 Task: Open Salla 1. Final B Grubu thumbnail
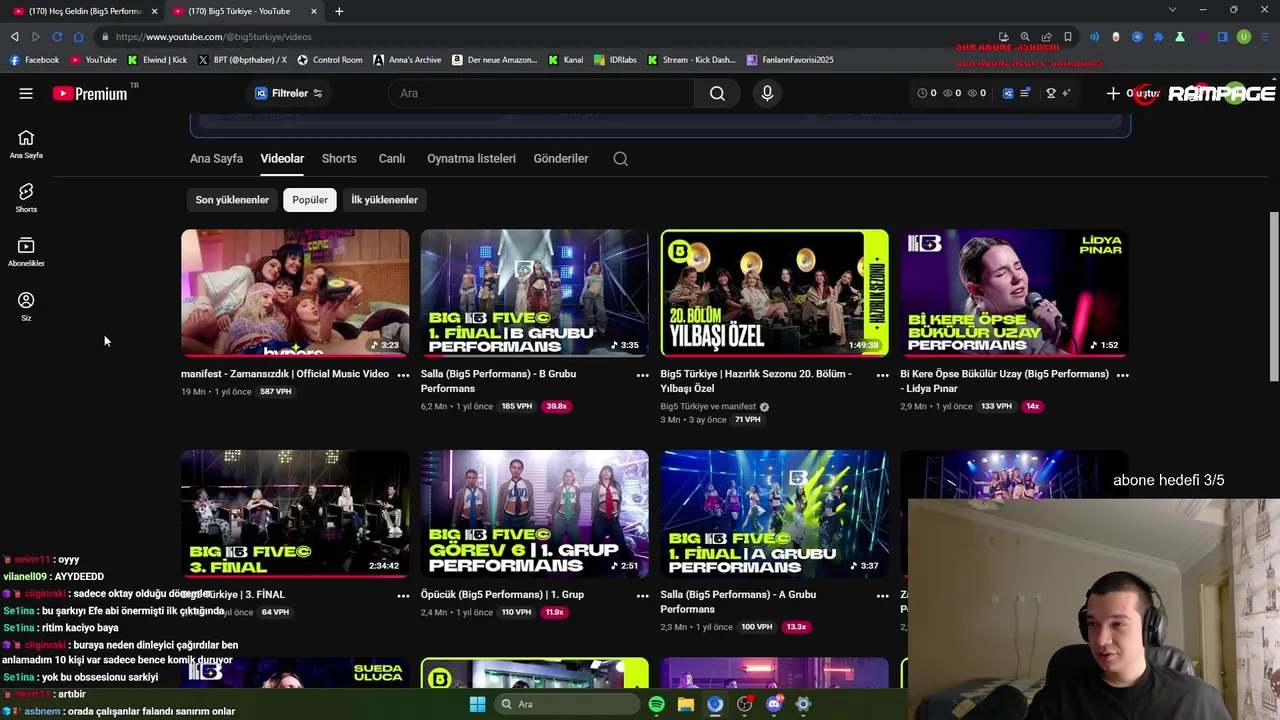534,293
